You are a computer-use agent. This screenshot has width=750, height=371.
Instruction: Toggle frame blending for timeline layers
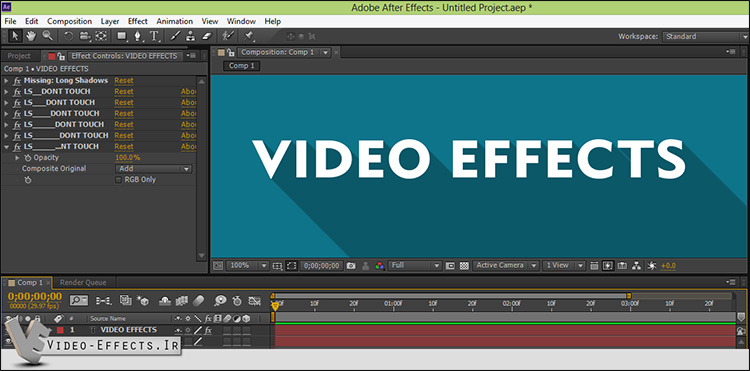tap(182, 301)
